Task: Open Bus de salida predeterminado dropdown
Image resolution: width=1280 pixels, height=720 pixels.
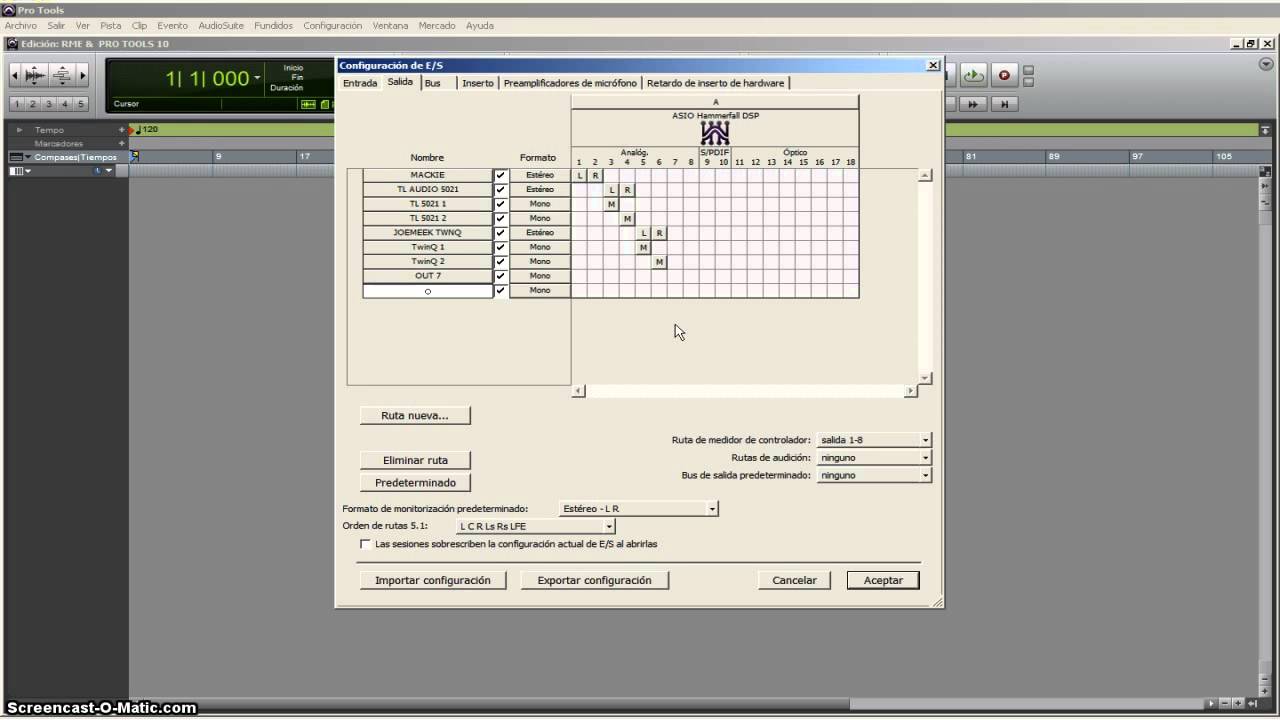Action: (x=874, y=476)
